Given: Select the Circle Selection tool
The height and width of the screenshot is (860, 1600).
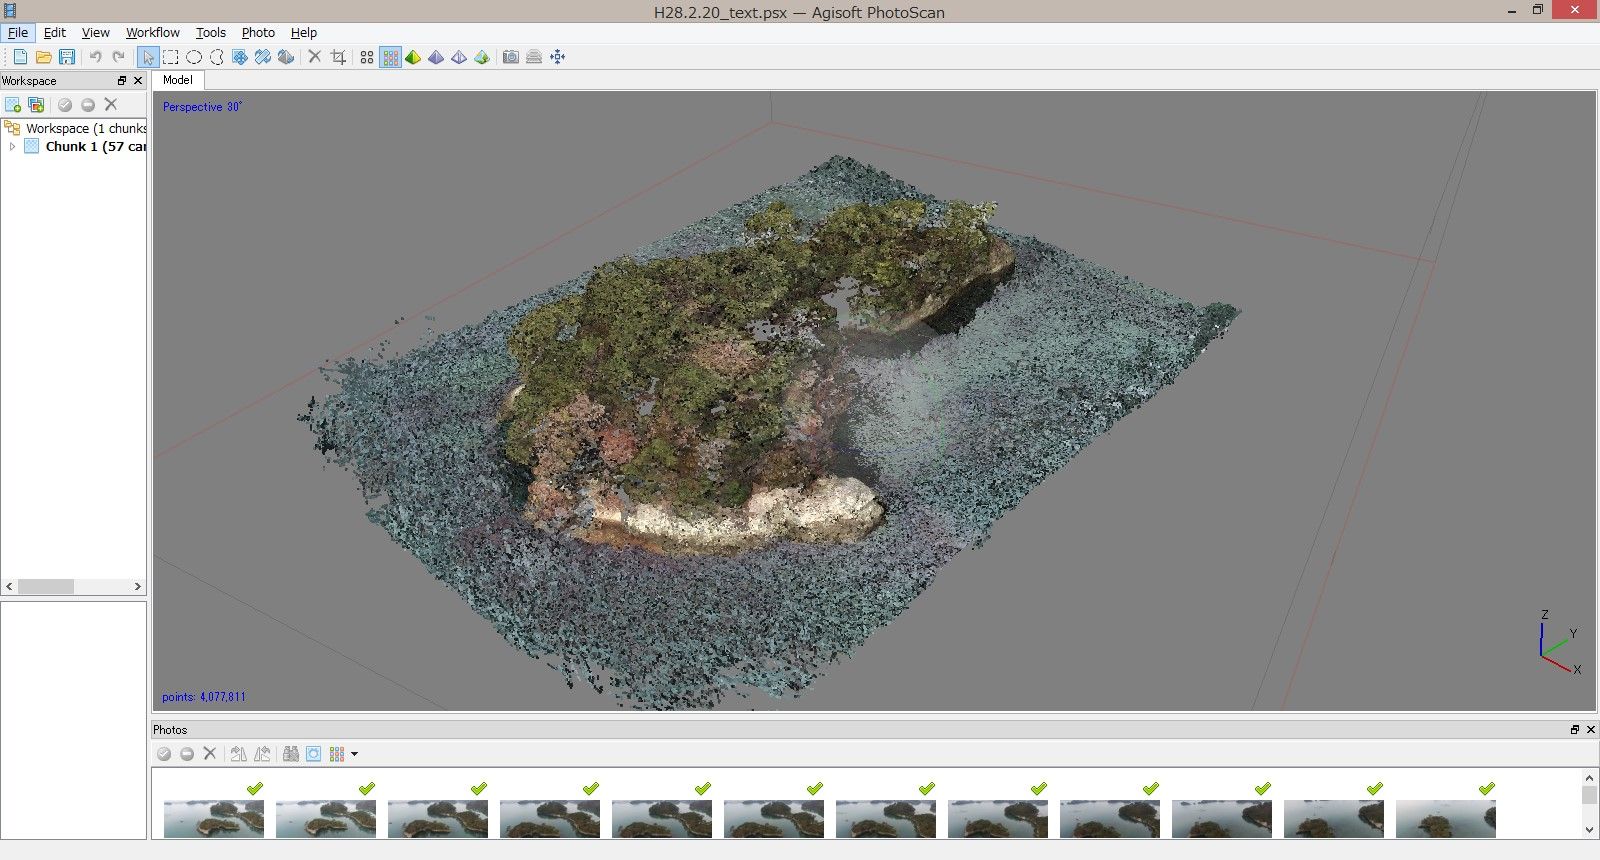Looking at the screenshot, I should (194, 57).
